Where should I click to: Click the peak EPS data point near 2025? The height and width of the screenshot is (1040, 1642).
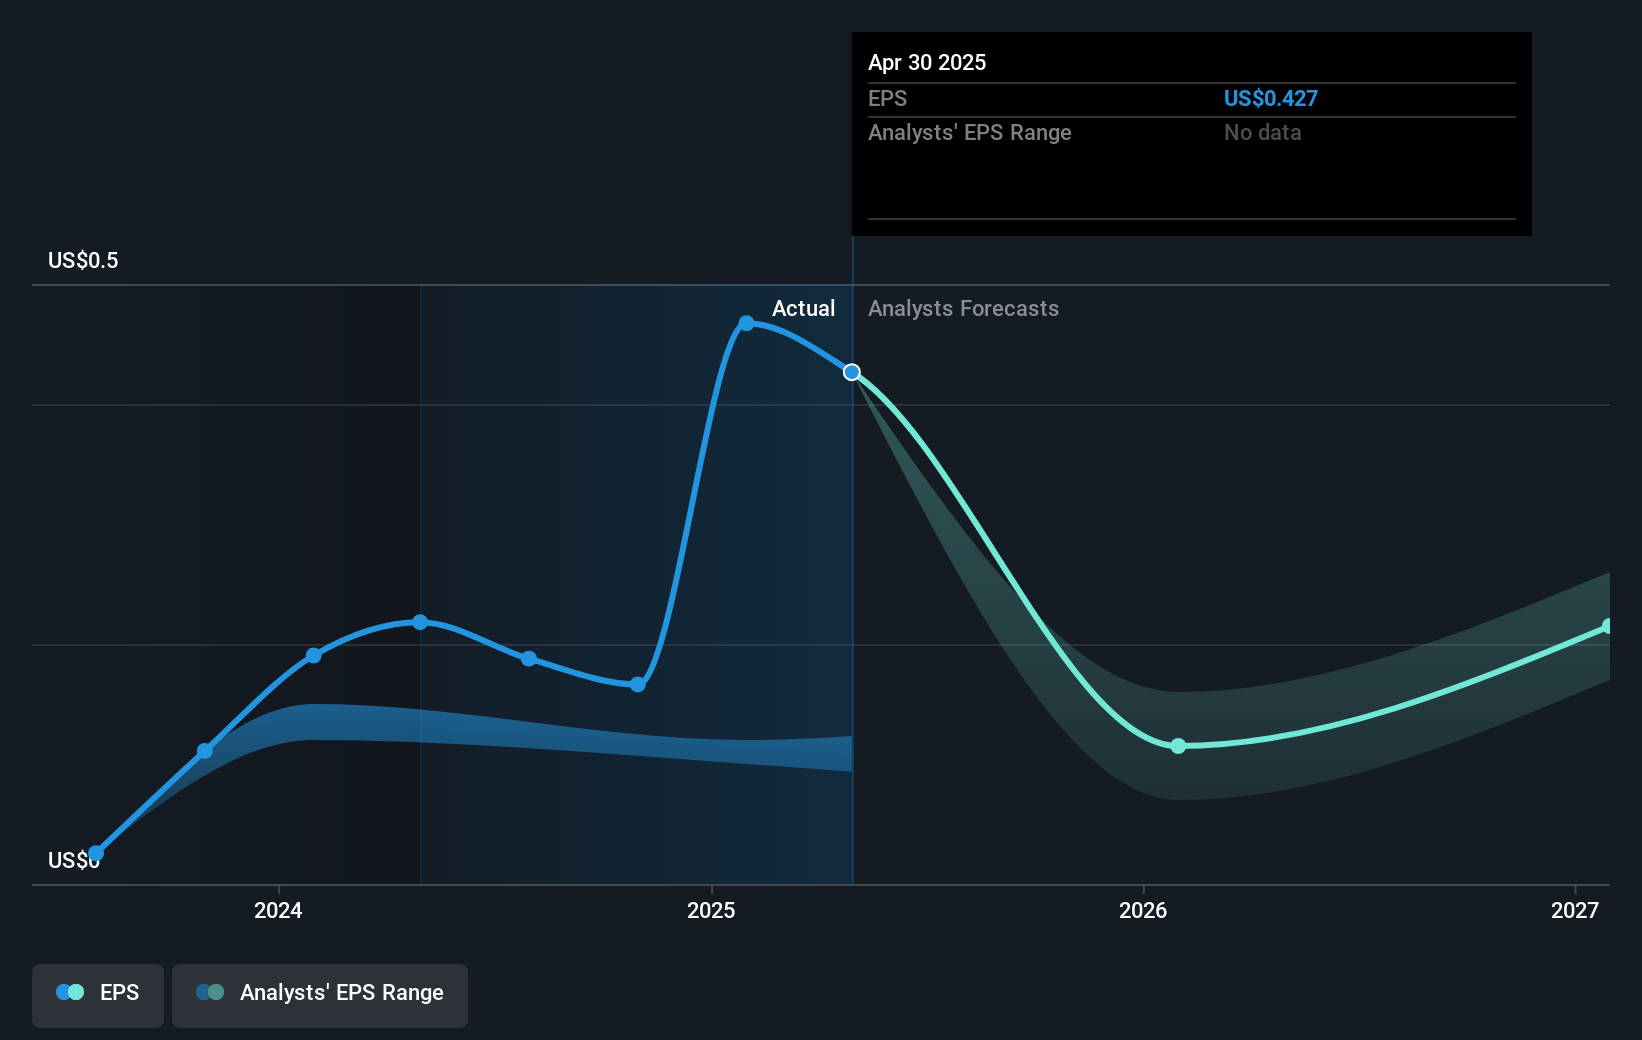click(x=746, y=323)
